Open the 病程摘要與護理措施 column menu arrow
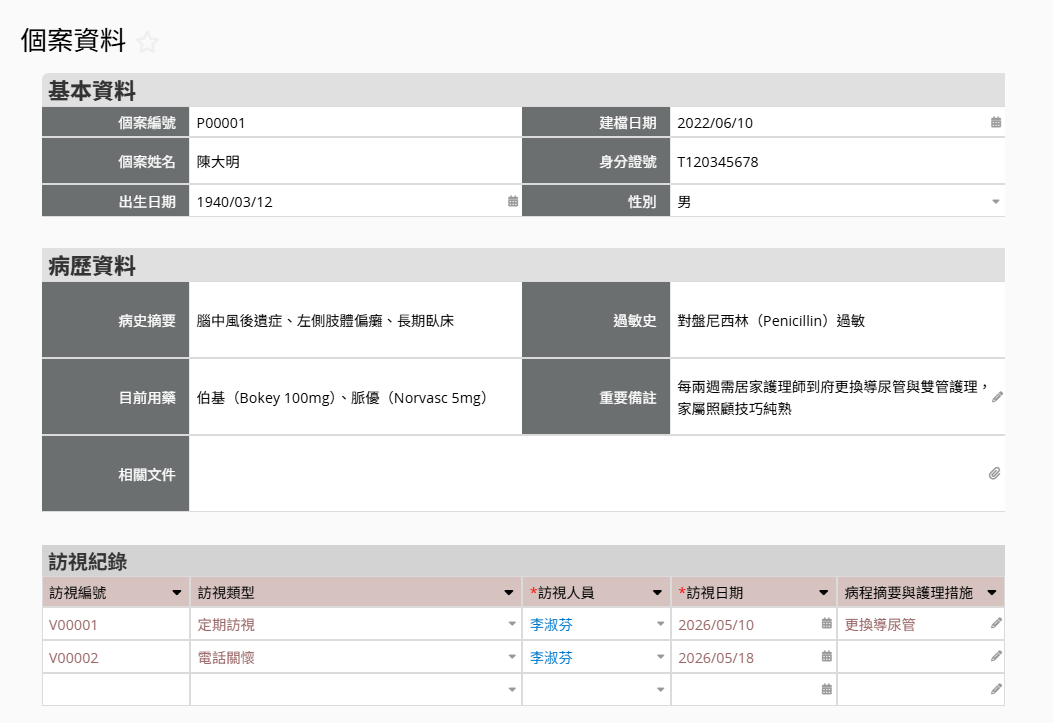The height and width of the screenshot is (723, 1053). (992, 593)
